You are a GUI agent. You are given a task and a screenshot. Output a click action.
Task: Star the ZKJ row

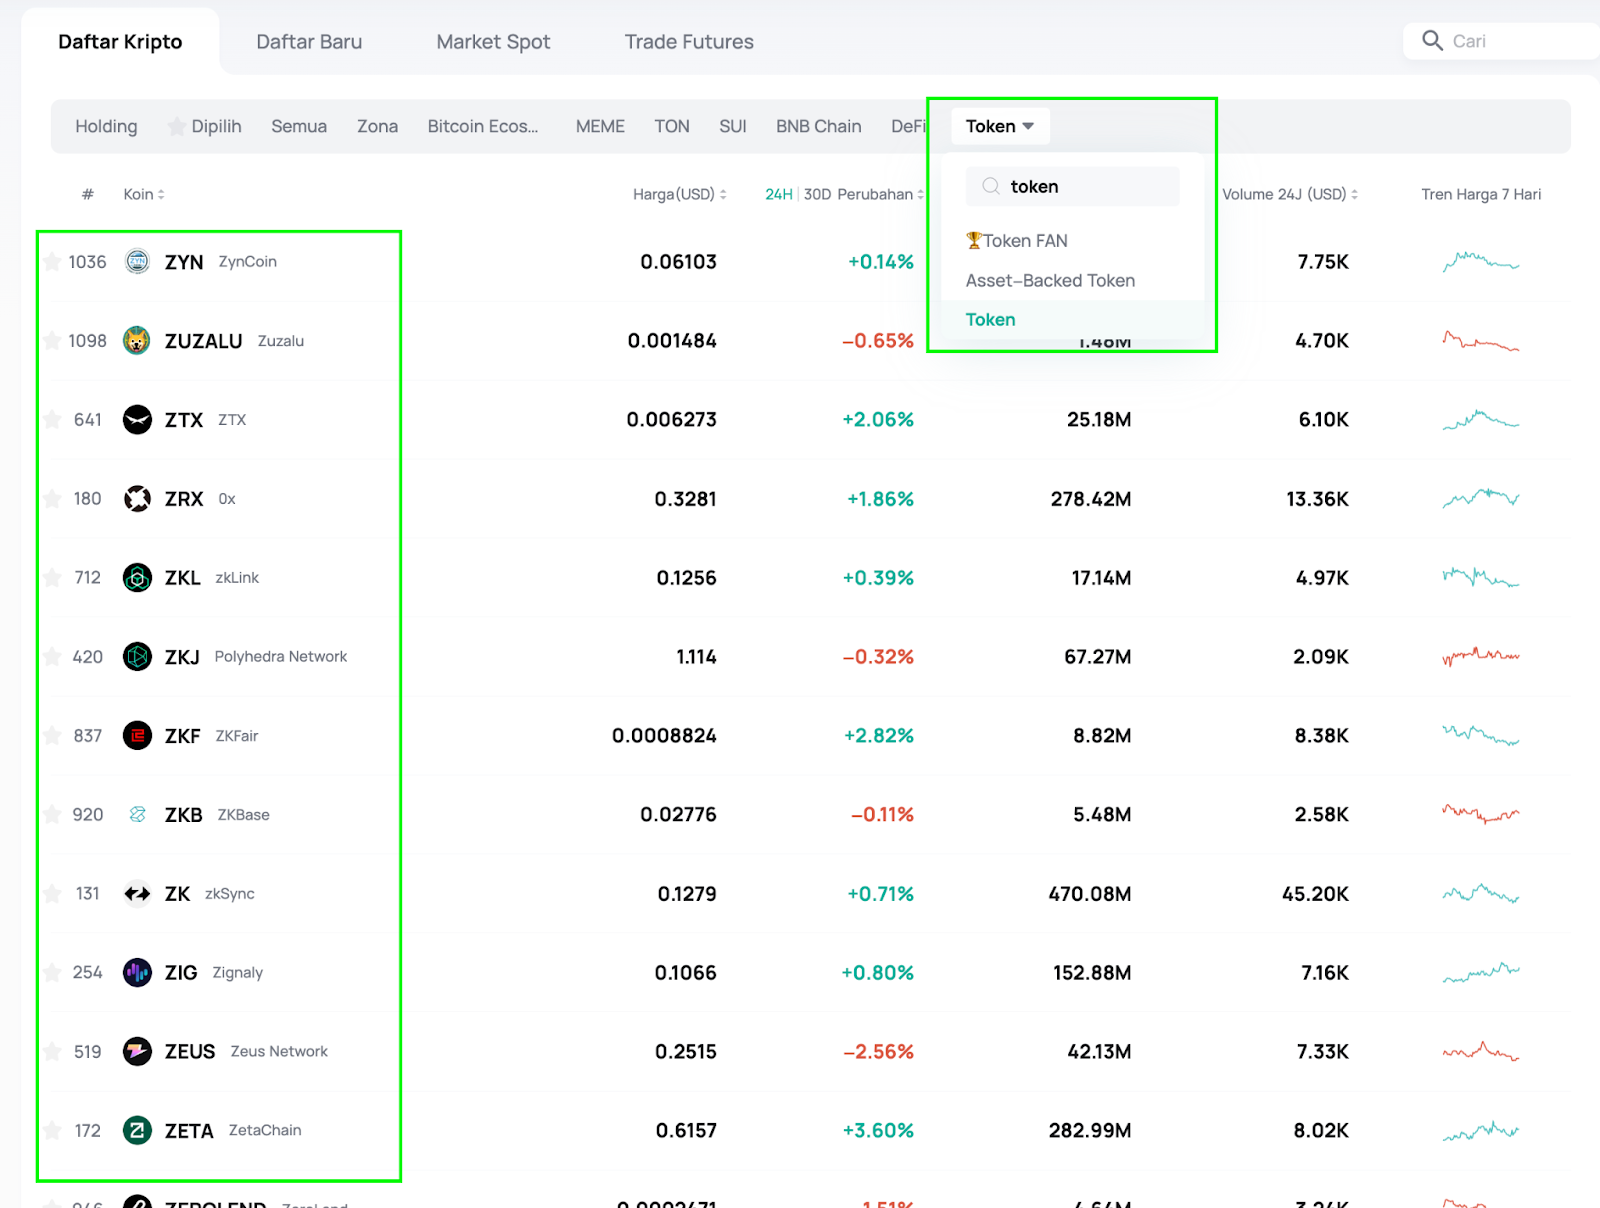click(x=52, y=657)
